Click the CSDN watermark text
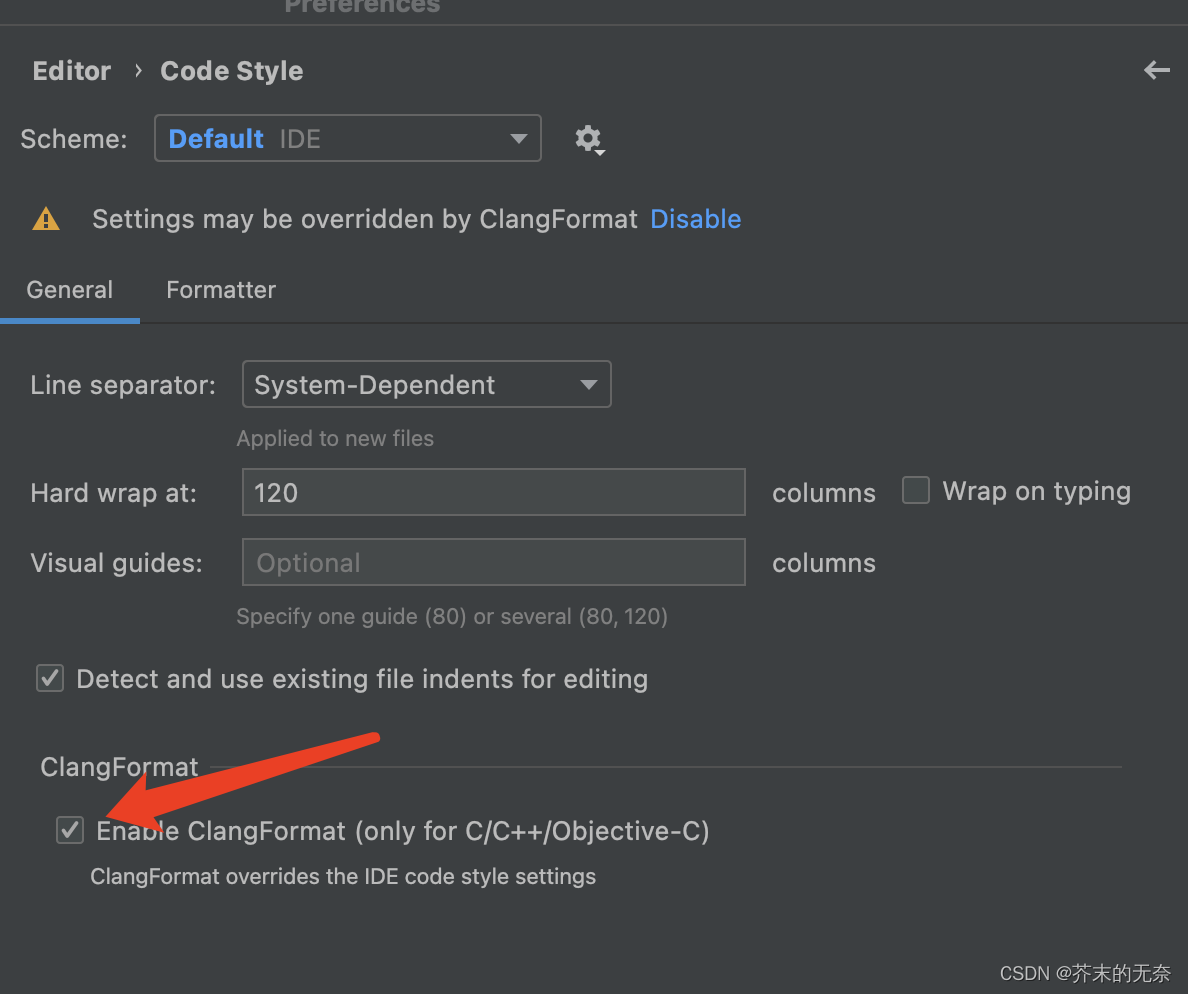The image size is (1188, 994). [x=1085, y=972]
